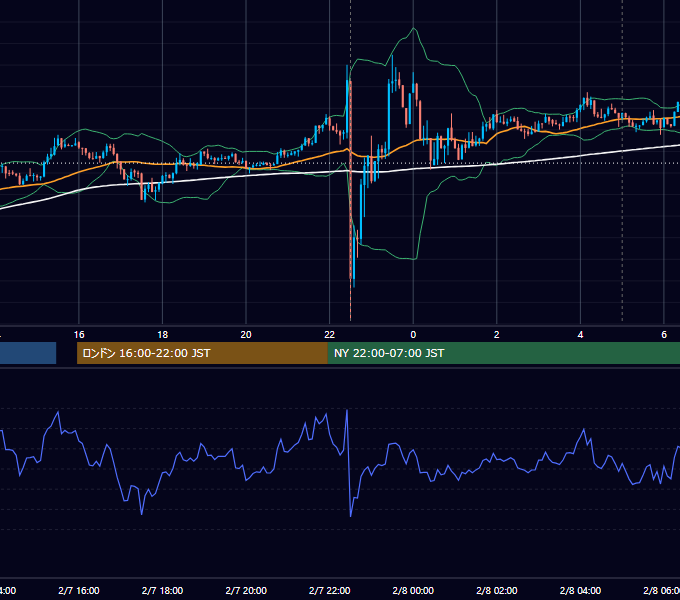This screenshot has width=680, height=600.
Task: Click the '22' hour label on candlestick chart axis
Action: click(330, 335)
